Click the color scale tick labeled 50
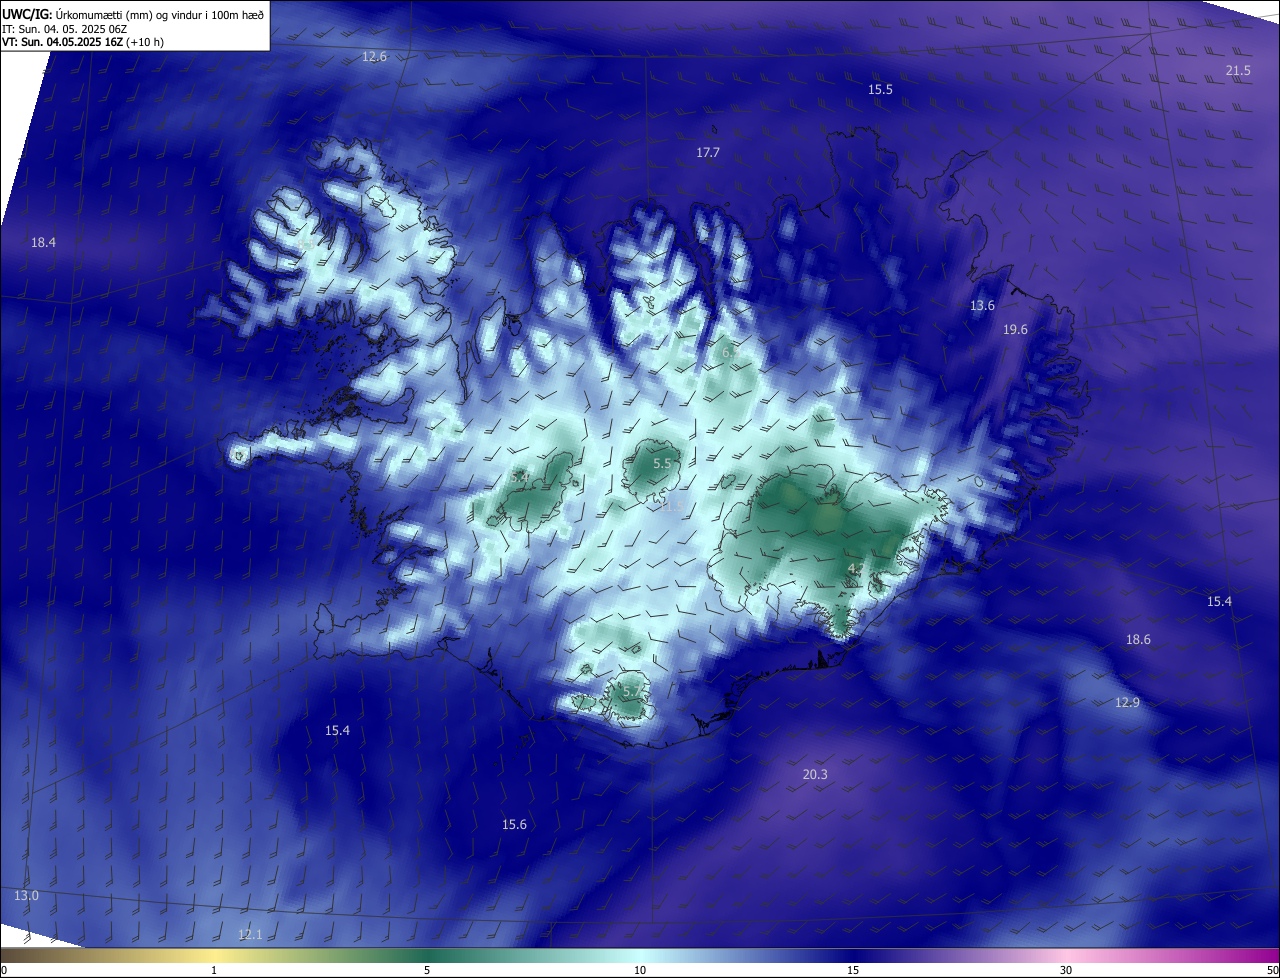Image resolution: width=1280 pixels, height=978 pixels. coord(1272,970)
